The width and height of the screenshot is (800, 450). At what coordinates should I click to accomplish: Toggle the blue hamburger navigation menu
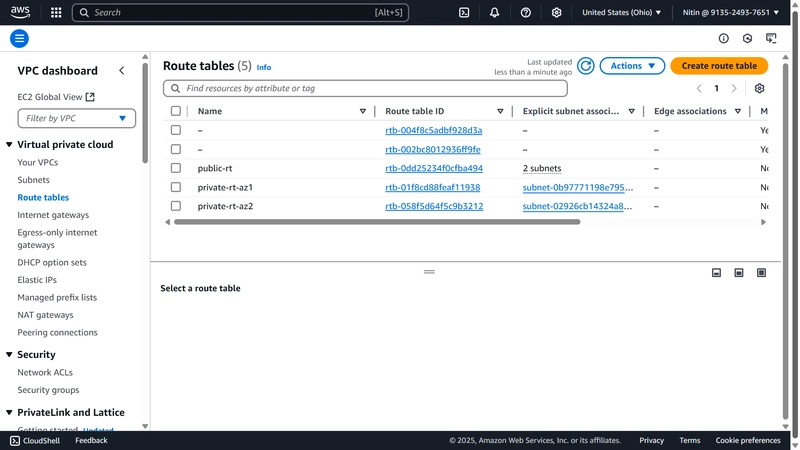(x=19, y=38)
